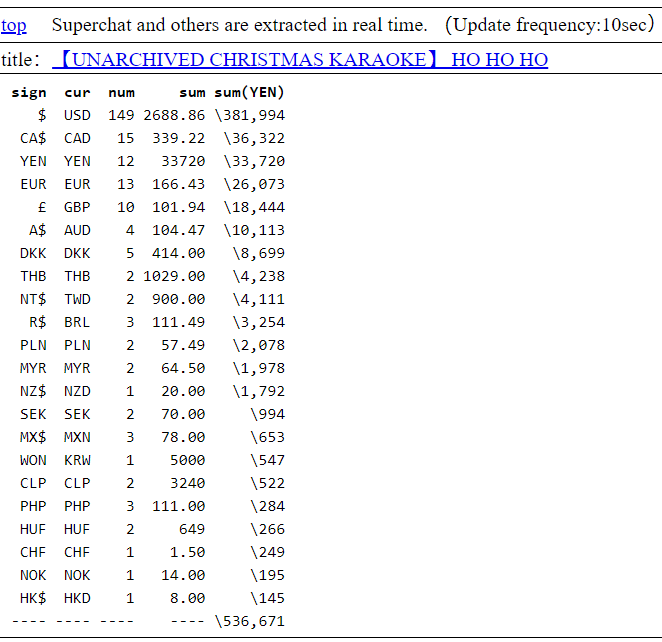
Task: Select the DKK sum 414.00
Action: 179,253
